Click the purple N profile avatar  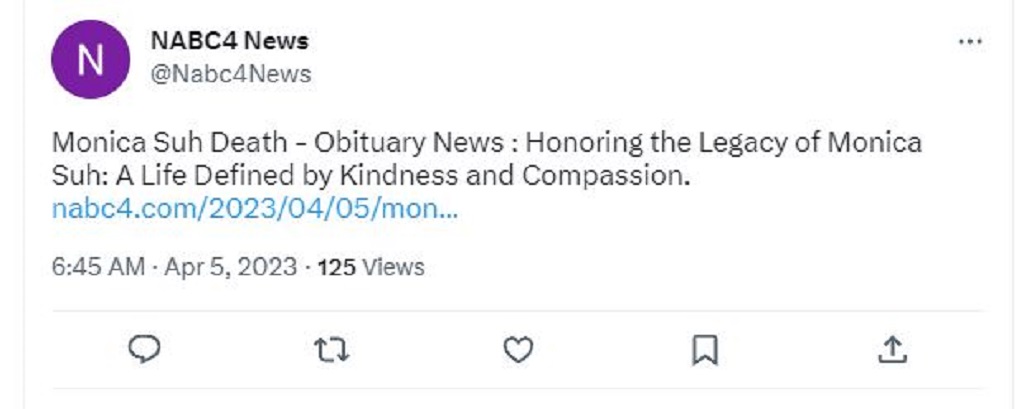90,59
